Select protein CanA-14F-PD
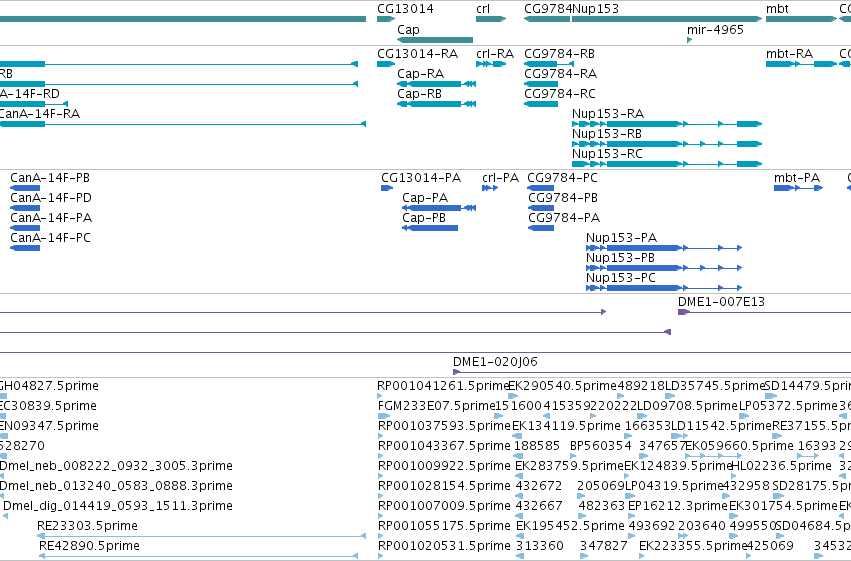851x561 pixels. (x=25, y=208)
